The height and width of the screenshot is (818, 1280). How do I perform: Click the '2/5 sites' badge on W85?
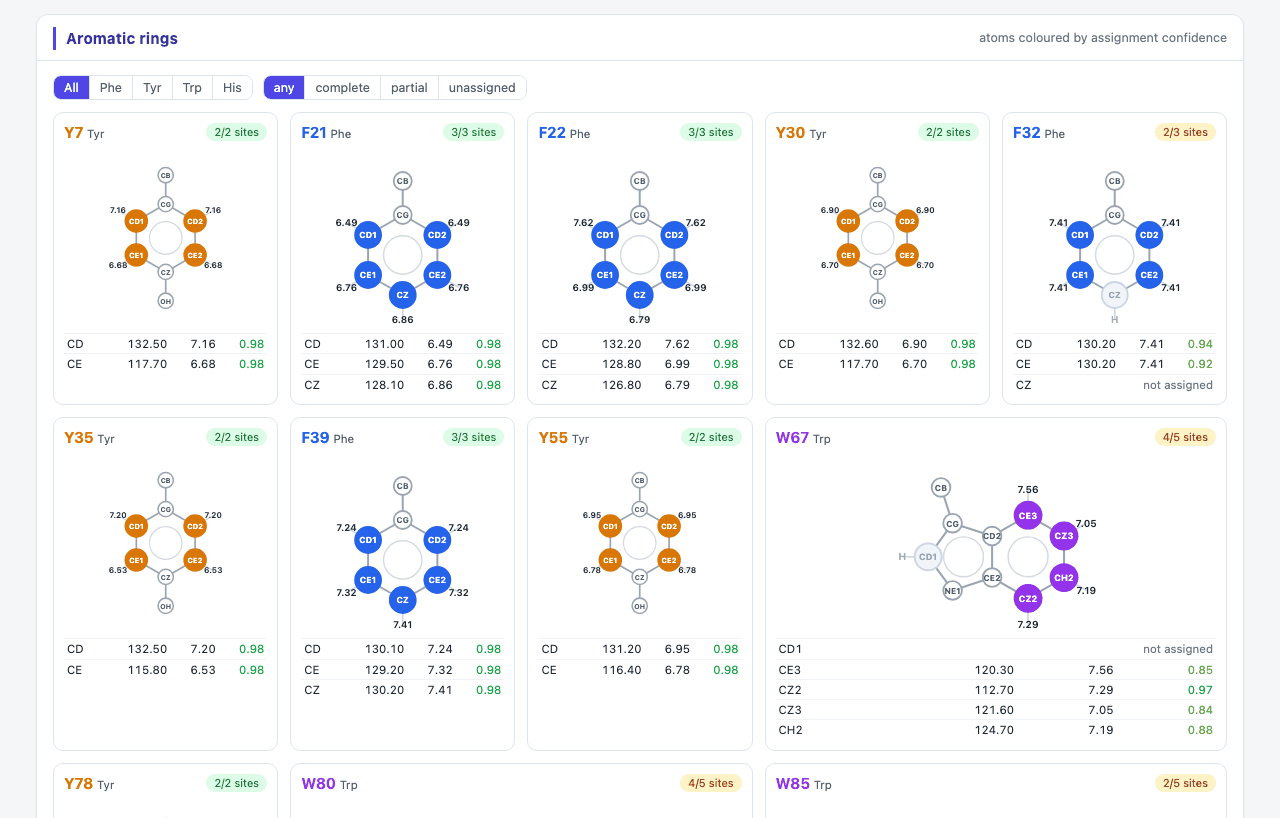click(1185, 783)
